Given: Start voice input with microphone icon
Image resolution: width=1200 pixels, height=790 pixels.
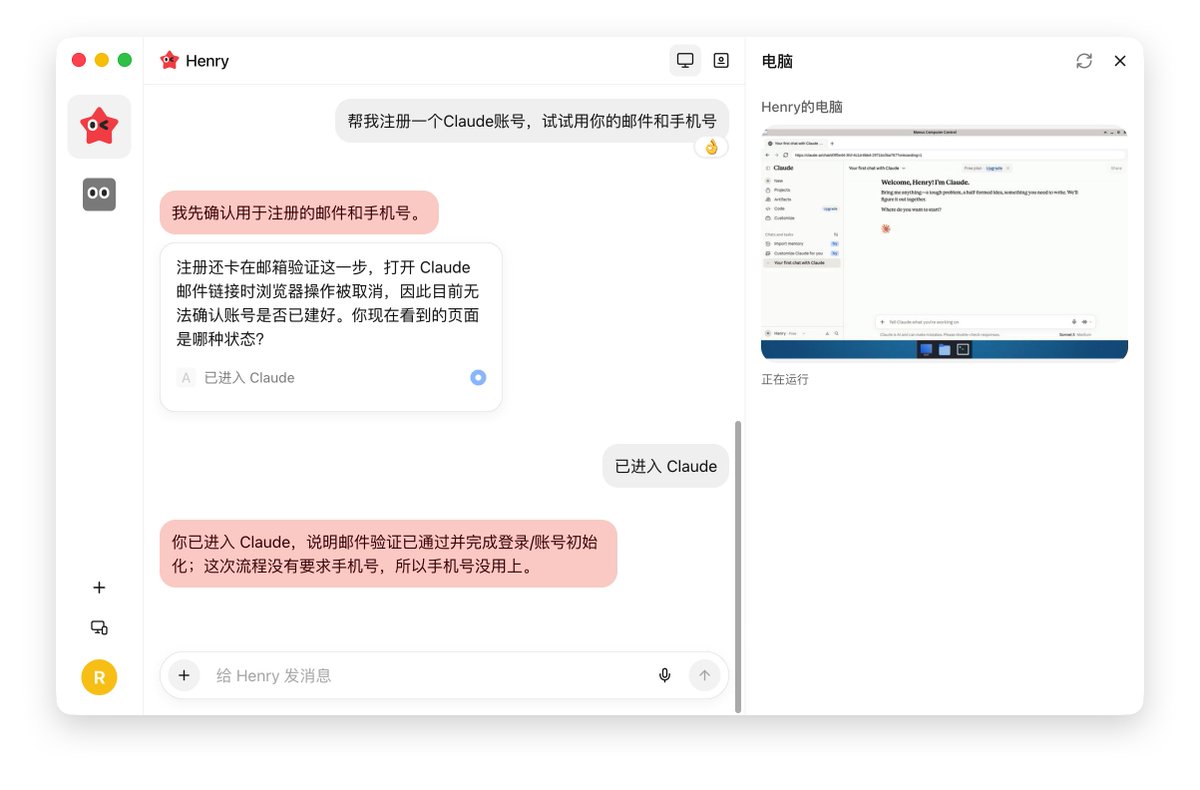Looking at the screenshot, I should click(664, 676).
